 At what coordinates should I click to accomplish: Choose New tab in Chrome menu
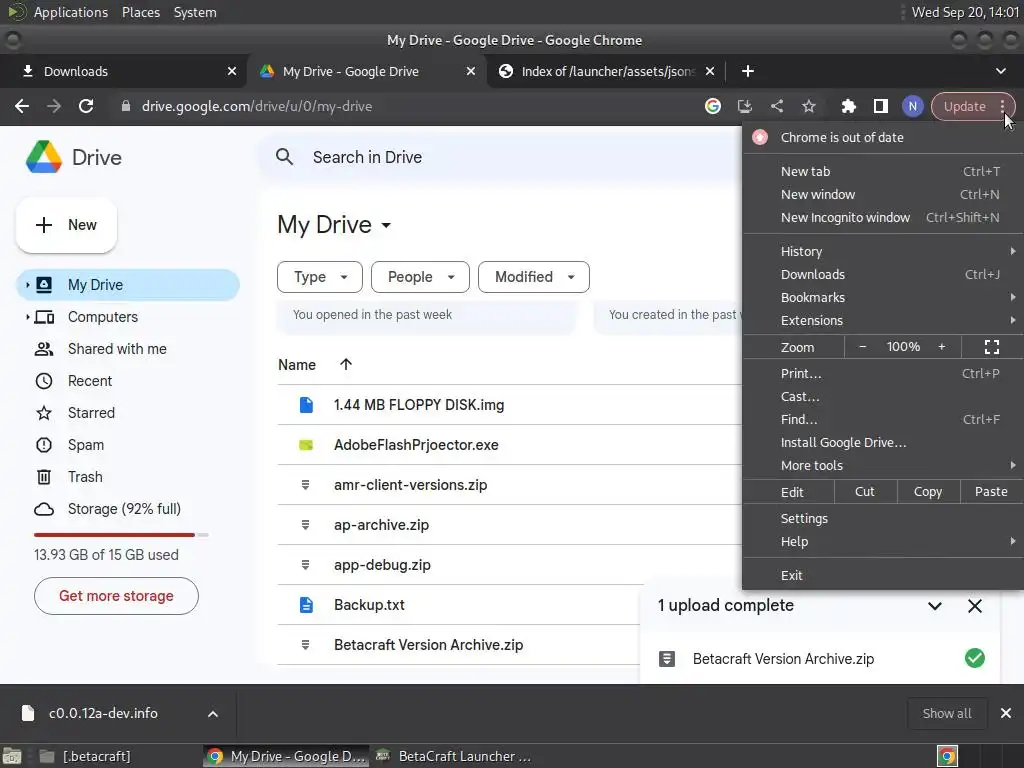[x=883, y=171]
